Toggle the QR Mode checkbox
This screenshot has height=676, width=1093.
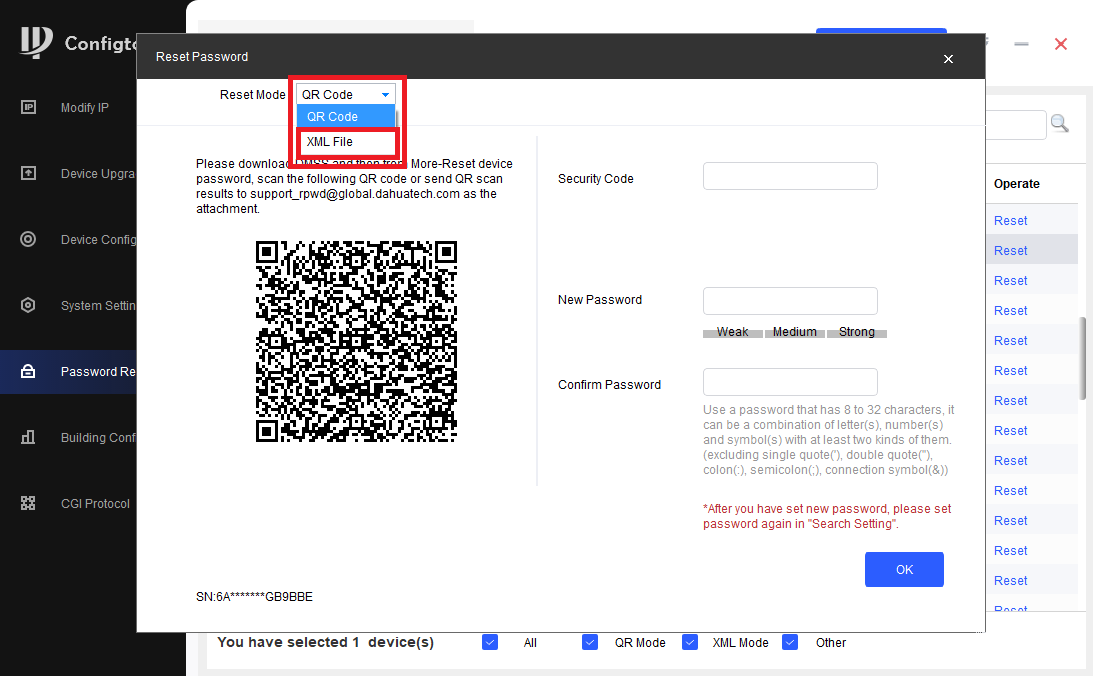click(x=590, y=642)
